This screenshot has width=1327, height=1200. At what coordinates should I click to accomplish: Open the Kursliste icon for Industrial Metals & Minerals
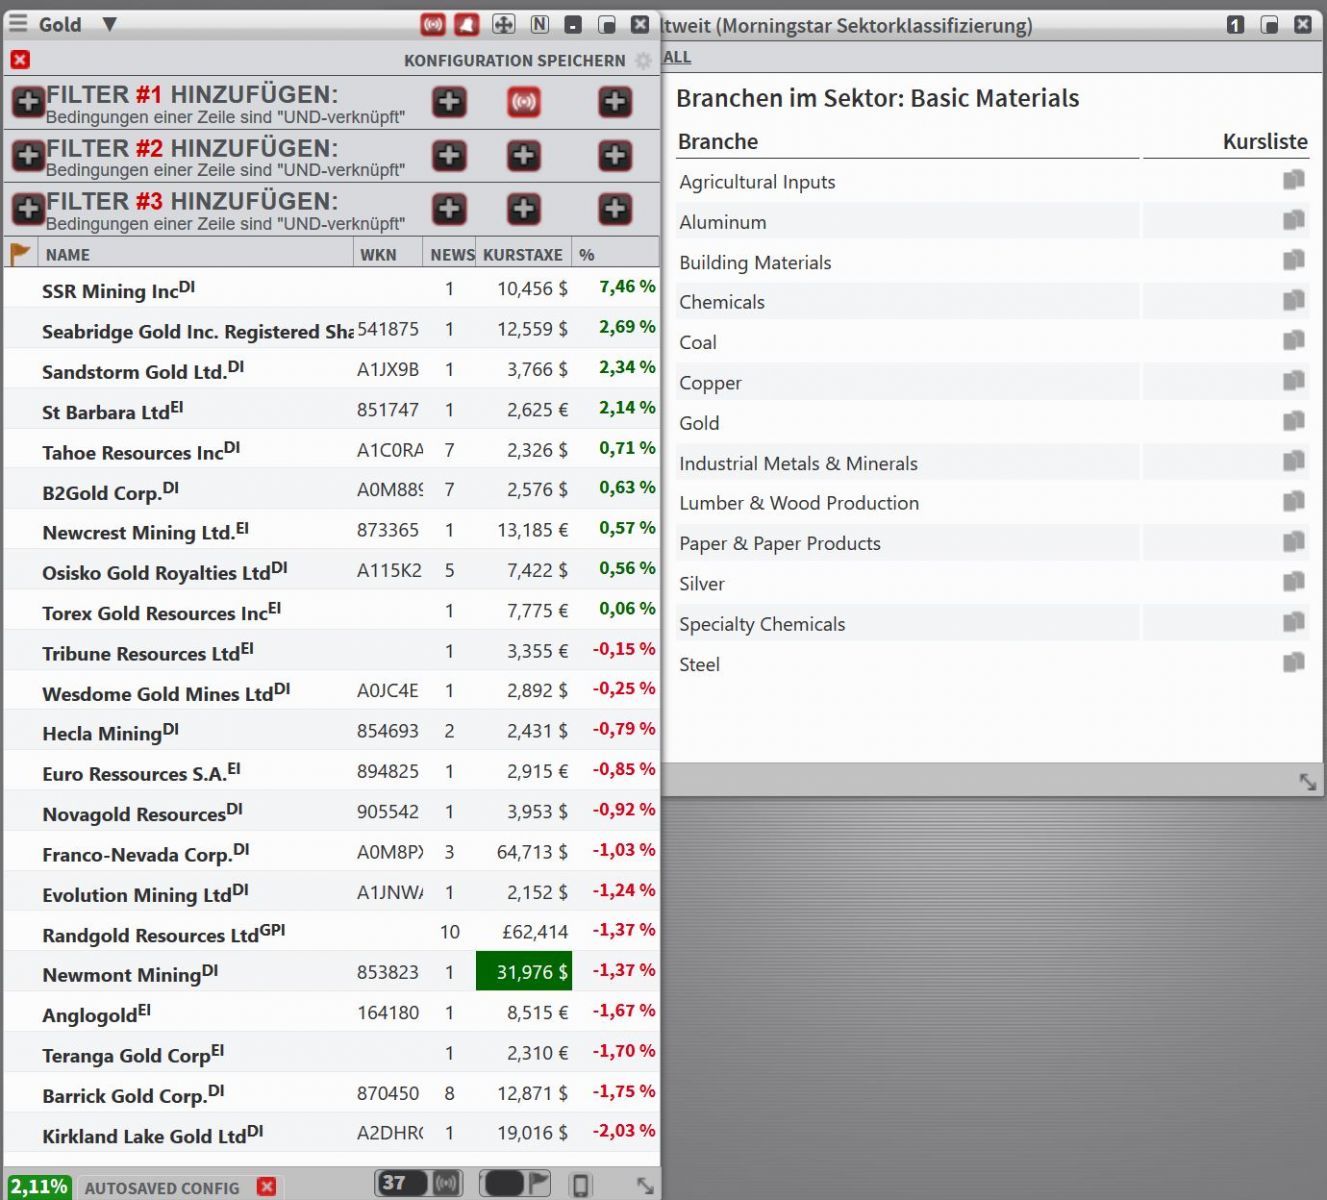(1294, 461)
